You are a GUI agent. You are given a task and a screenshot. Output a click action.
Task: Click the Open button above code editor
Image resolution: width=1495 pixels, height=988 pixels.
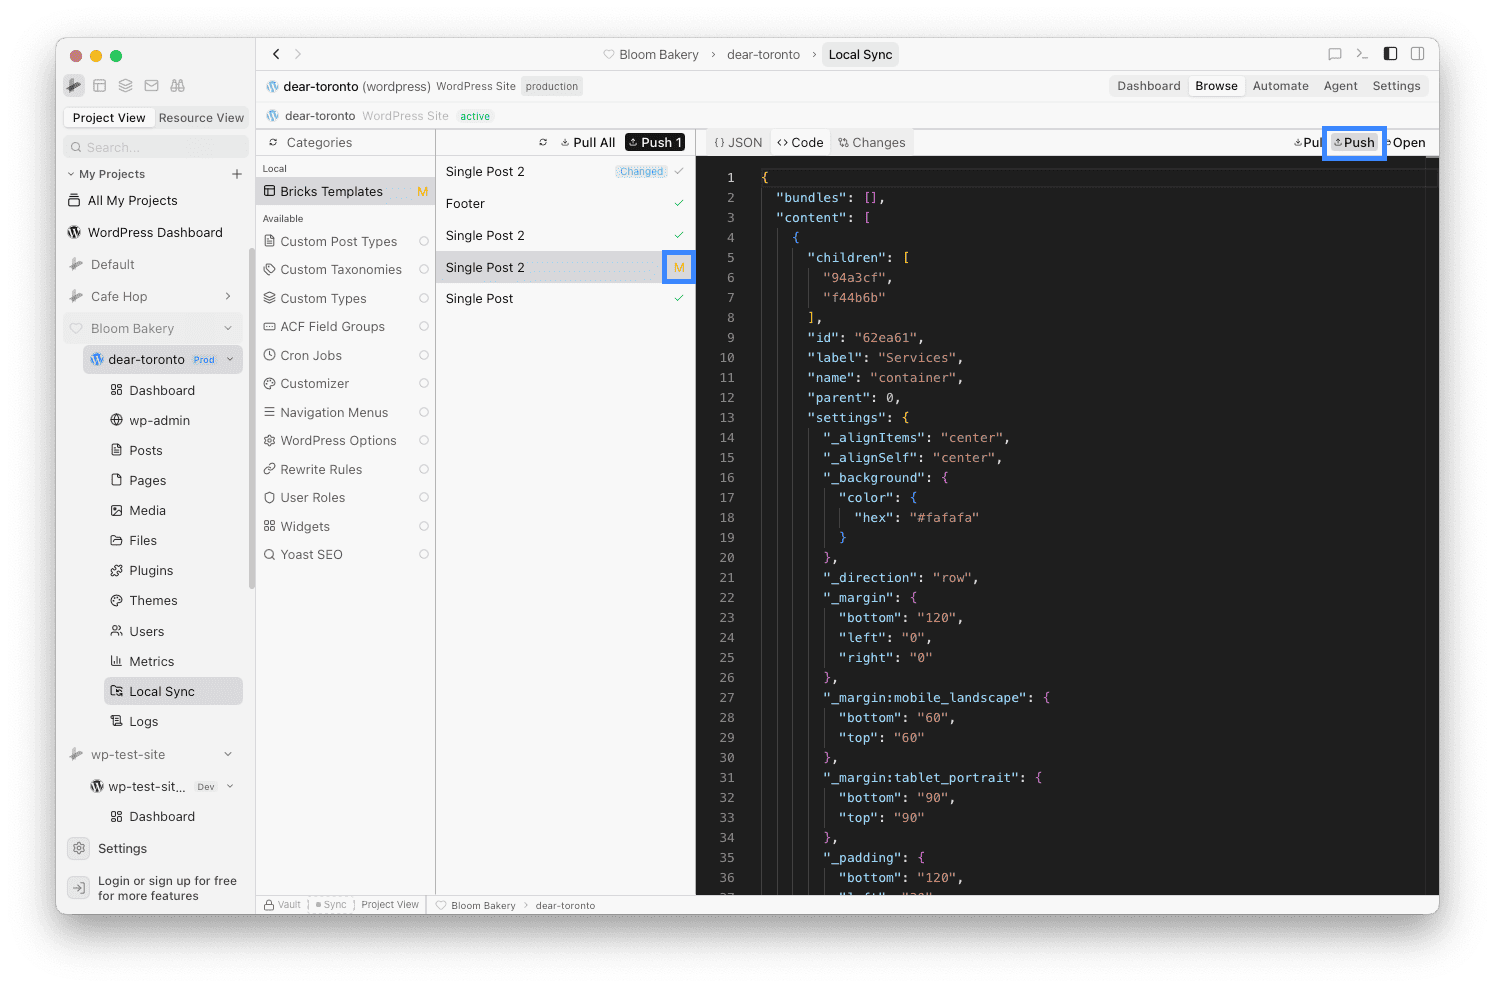coord(1408,143)
